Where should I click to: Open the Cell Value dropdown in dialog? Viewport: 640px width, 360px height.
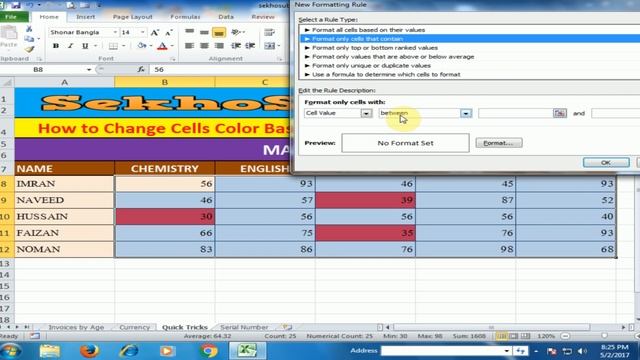(x=366, y=113)
